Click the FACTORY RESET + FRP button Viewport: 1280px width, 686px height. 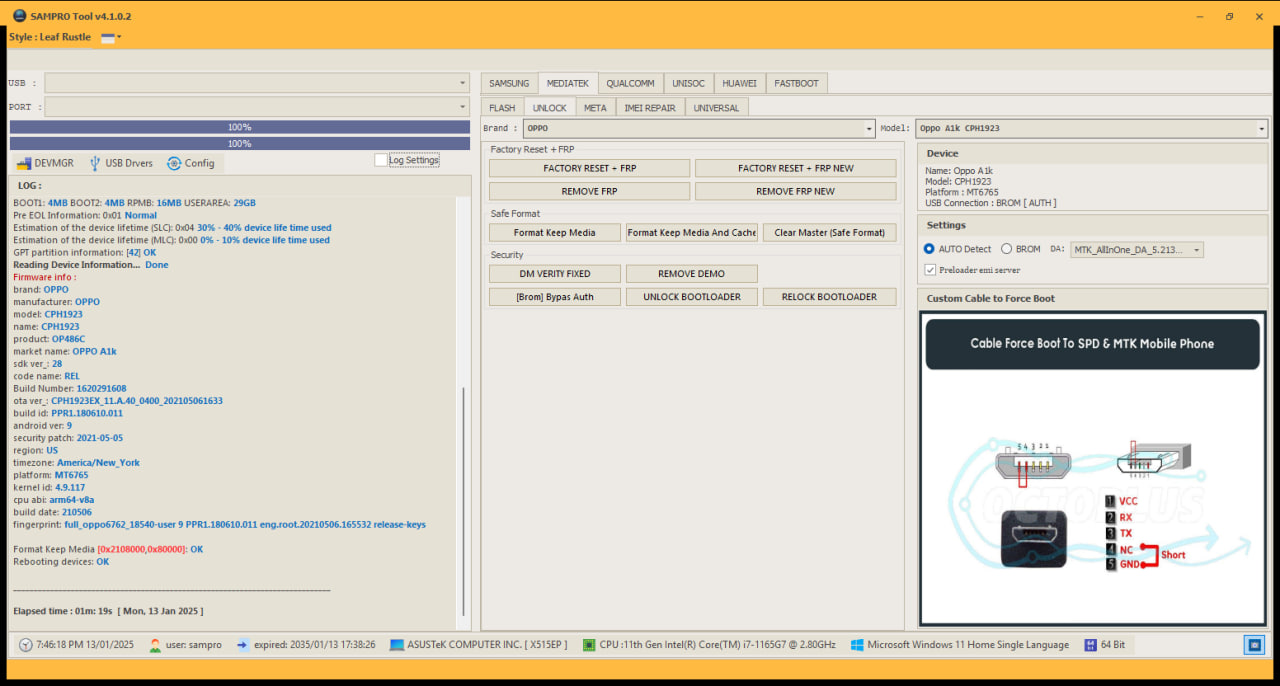tap(589, 168)
